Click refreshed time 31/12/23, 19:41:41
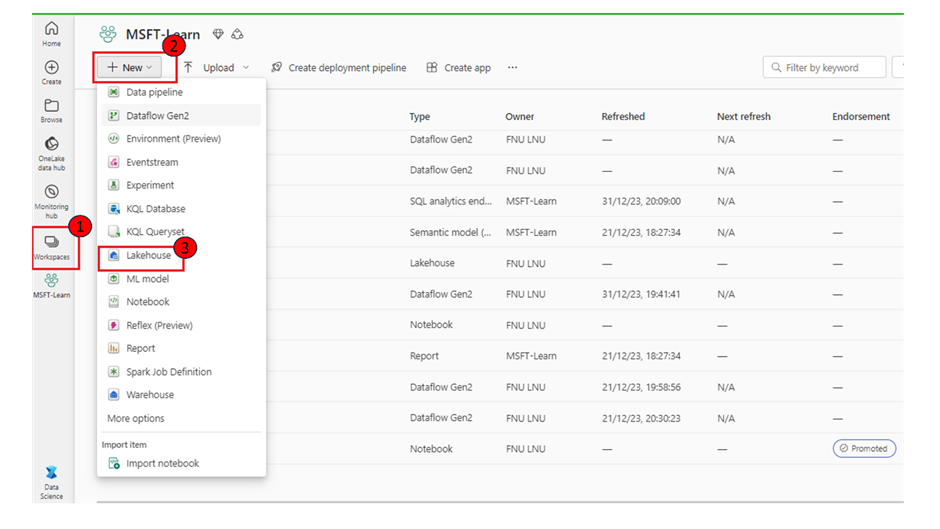The height and width of the screenshot is (529, 940). click(641, 294)
